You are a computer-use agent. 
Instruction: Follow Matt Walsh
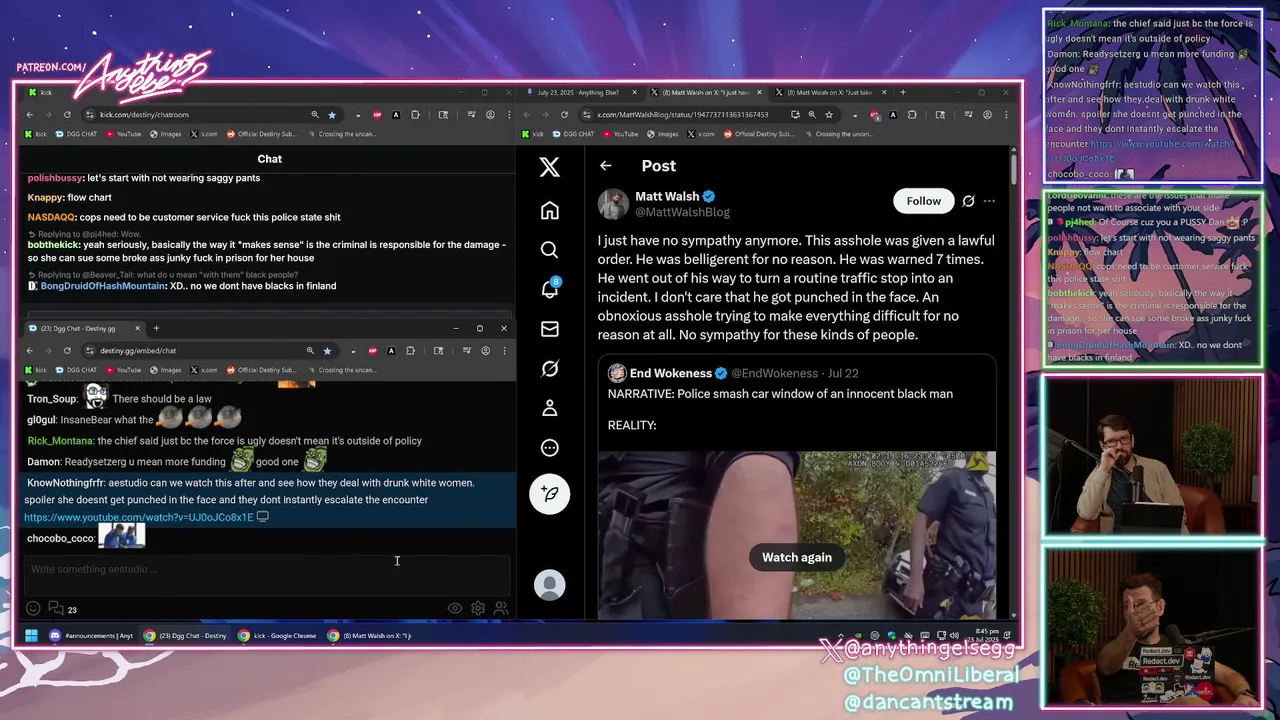click(x=923, y=201)
